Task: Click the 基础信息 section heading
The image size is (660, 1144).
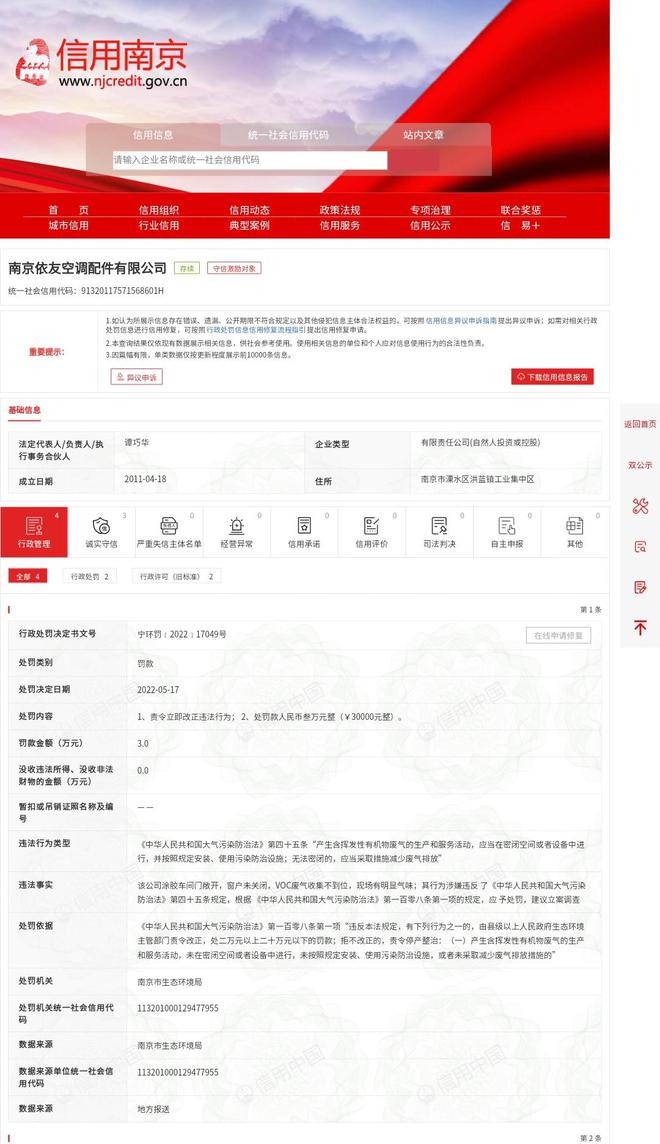Action: coord(24,410)
